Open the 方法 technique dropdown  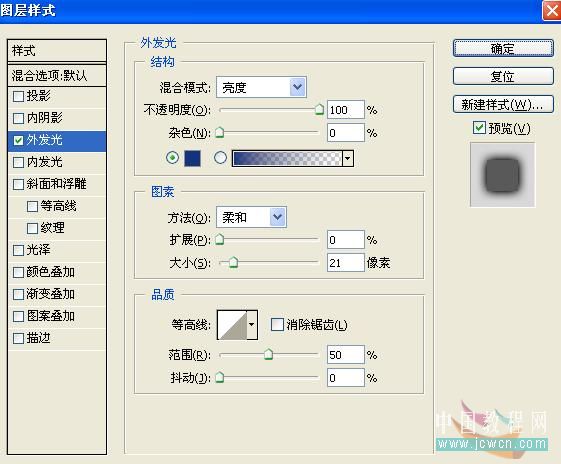[278, 217]
